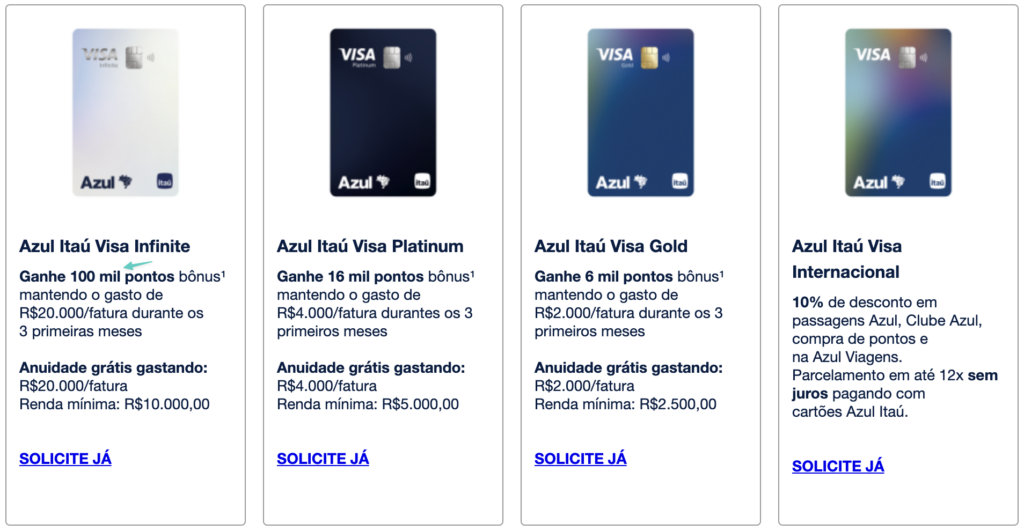Click the Azul Itaú Visa Gold card image

640,112
